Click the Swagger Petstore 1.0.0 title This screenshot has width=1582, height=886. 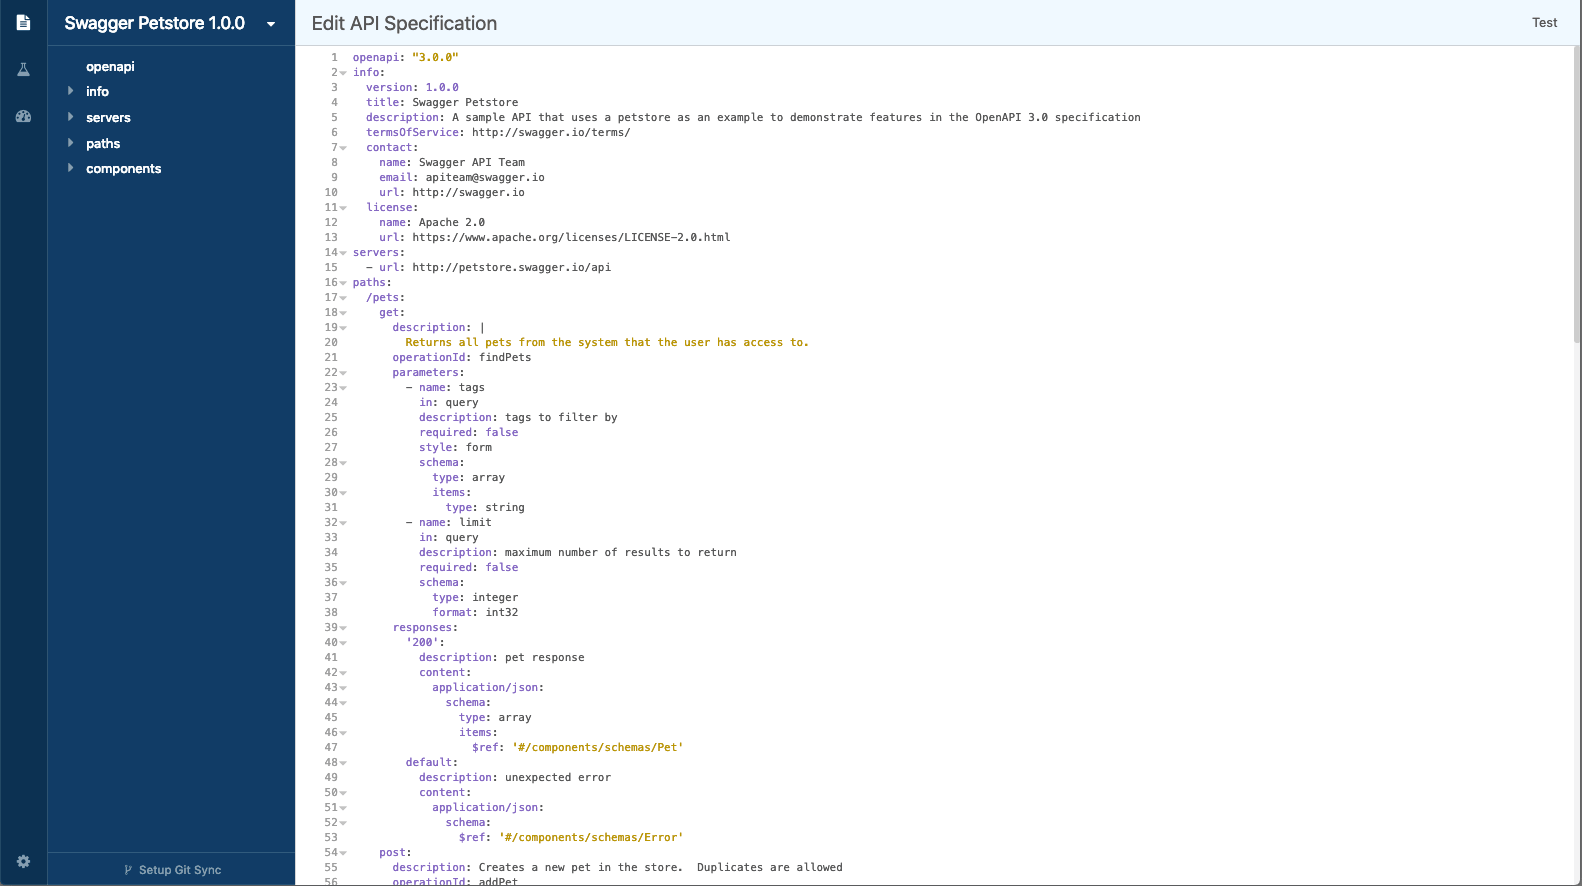[155, 23]
